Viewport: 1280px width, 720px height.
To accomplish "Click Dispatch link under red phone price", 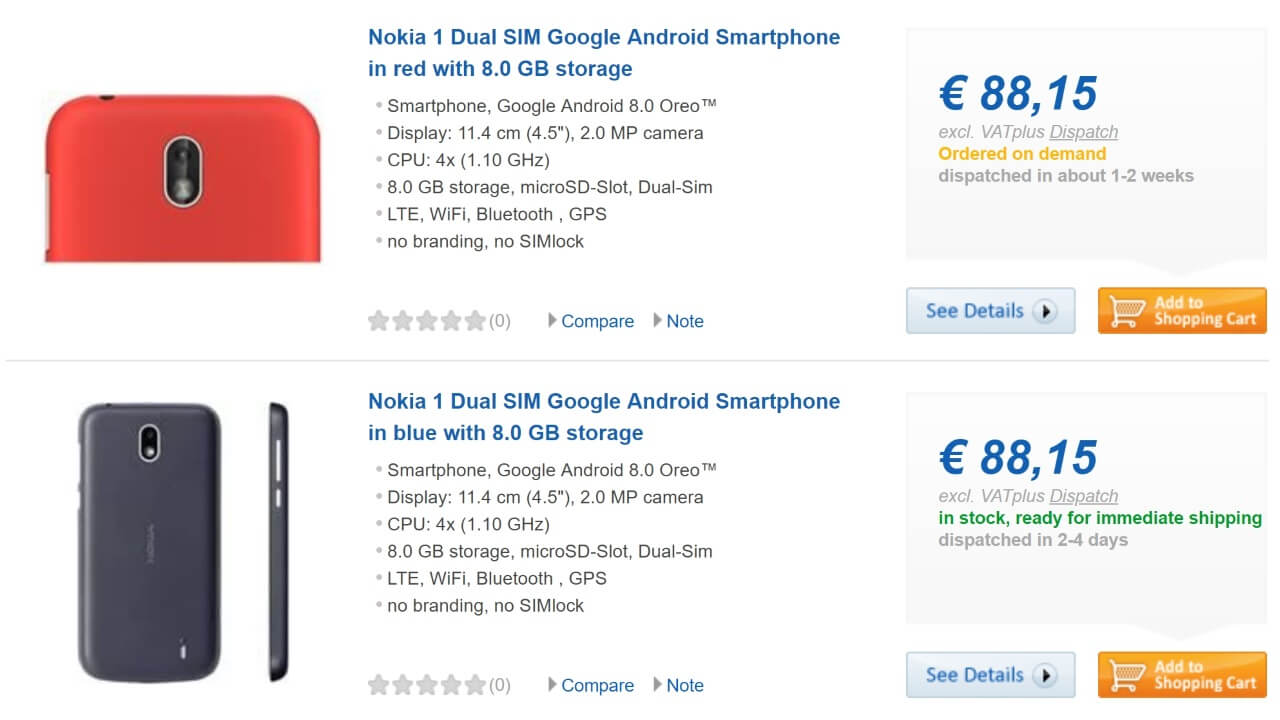I will pos(1084,132).
